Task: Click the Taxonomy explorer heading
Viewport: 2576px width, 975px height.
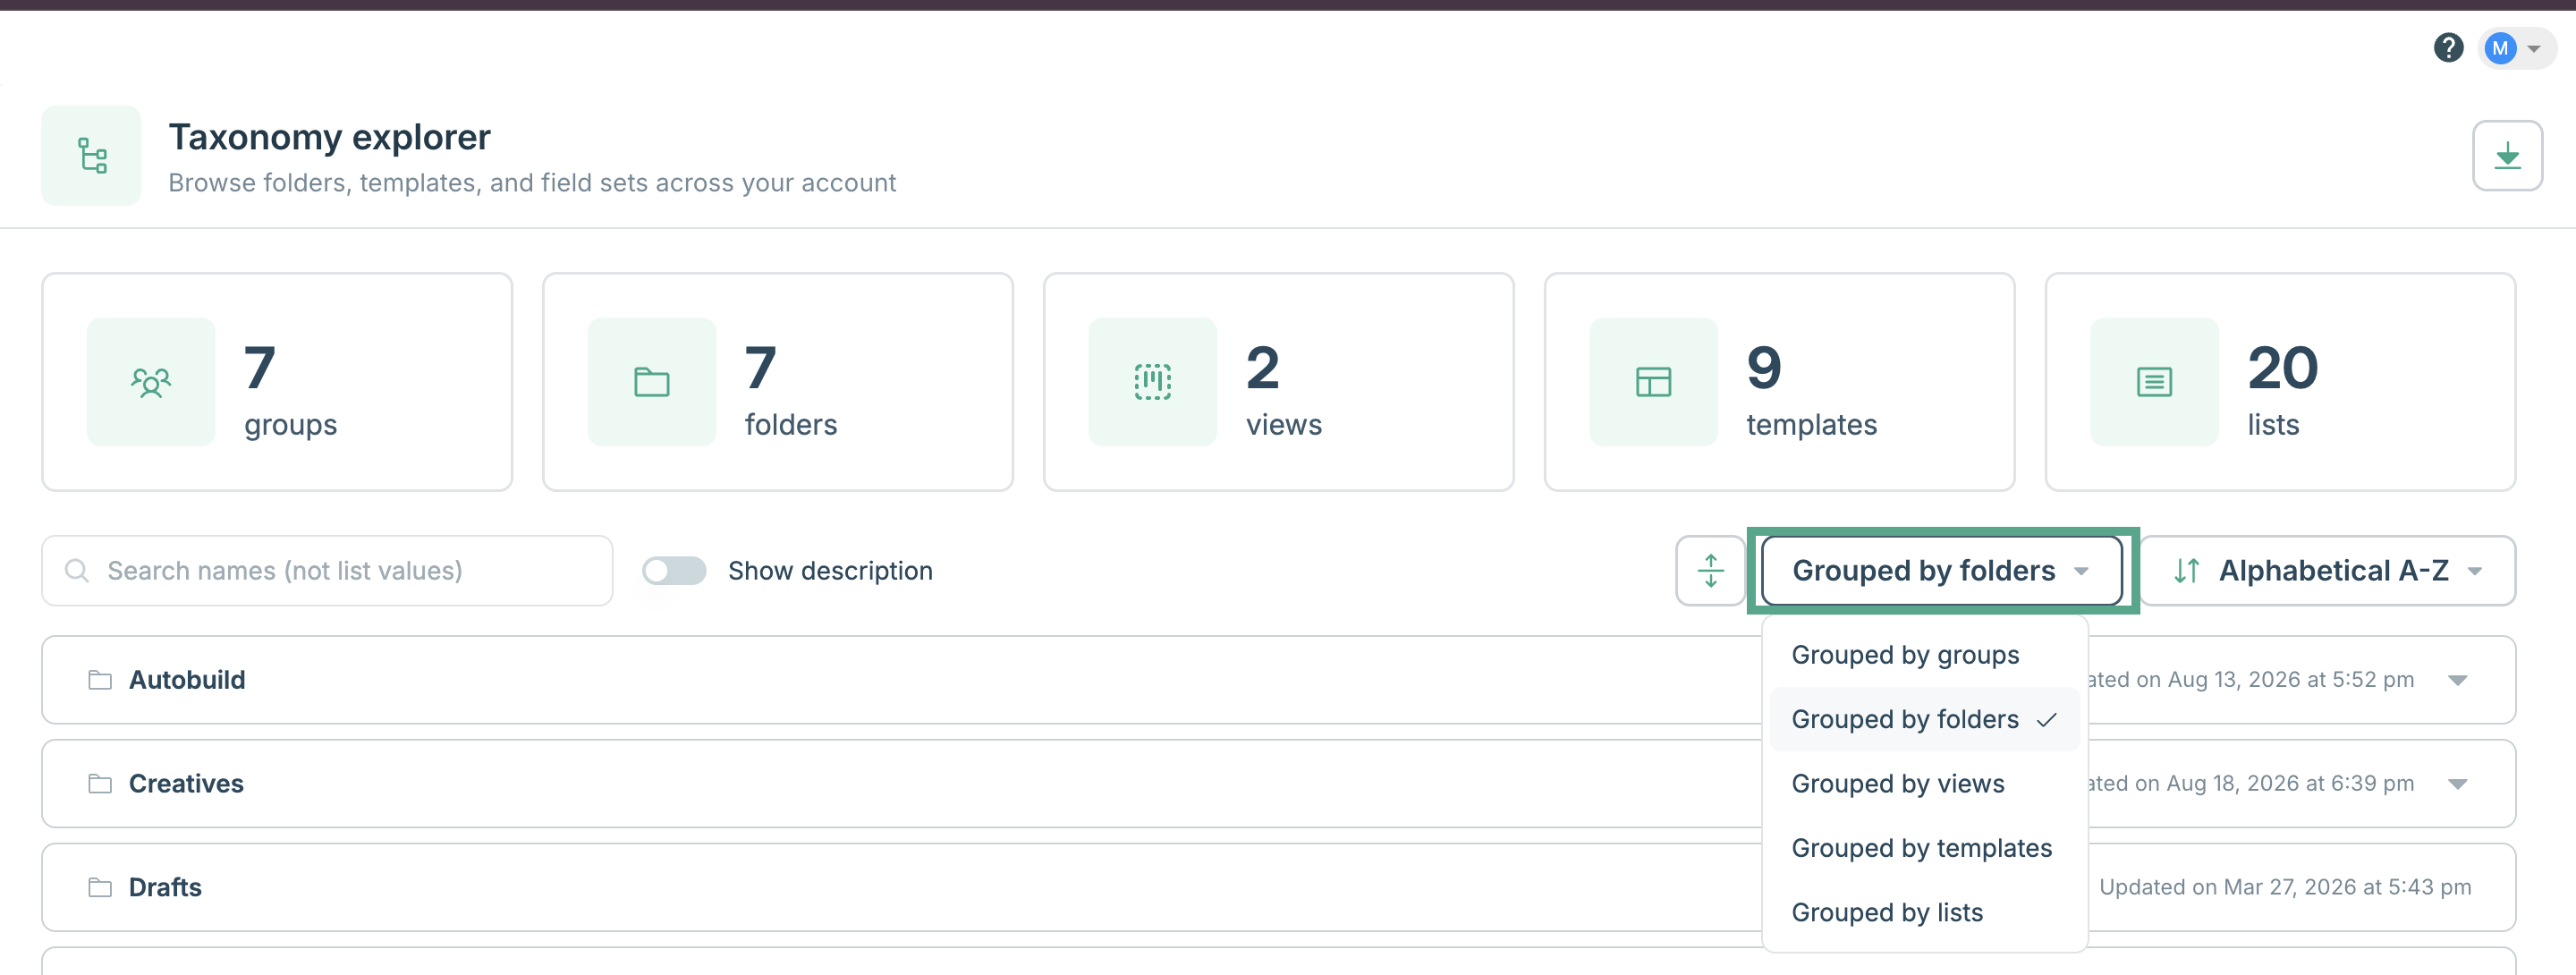Action: click(x=329, y=137)
